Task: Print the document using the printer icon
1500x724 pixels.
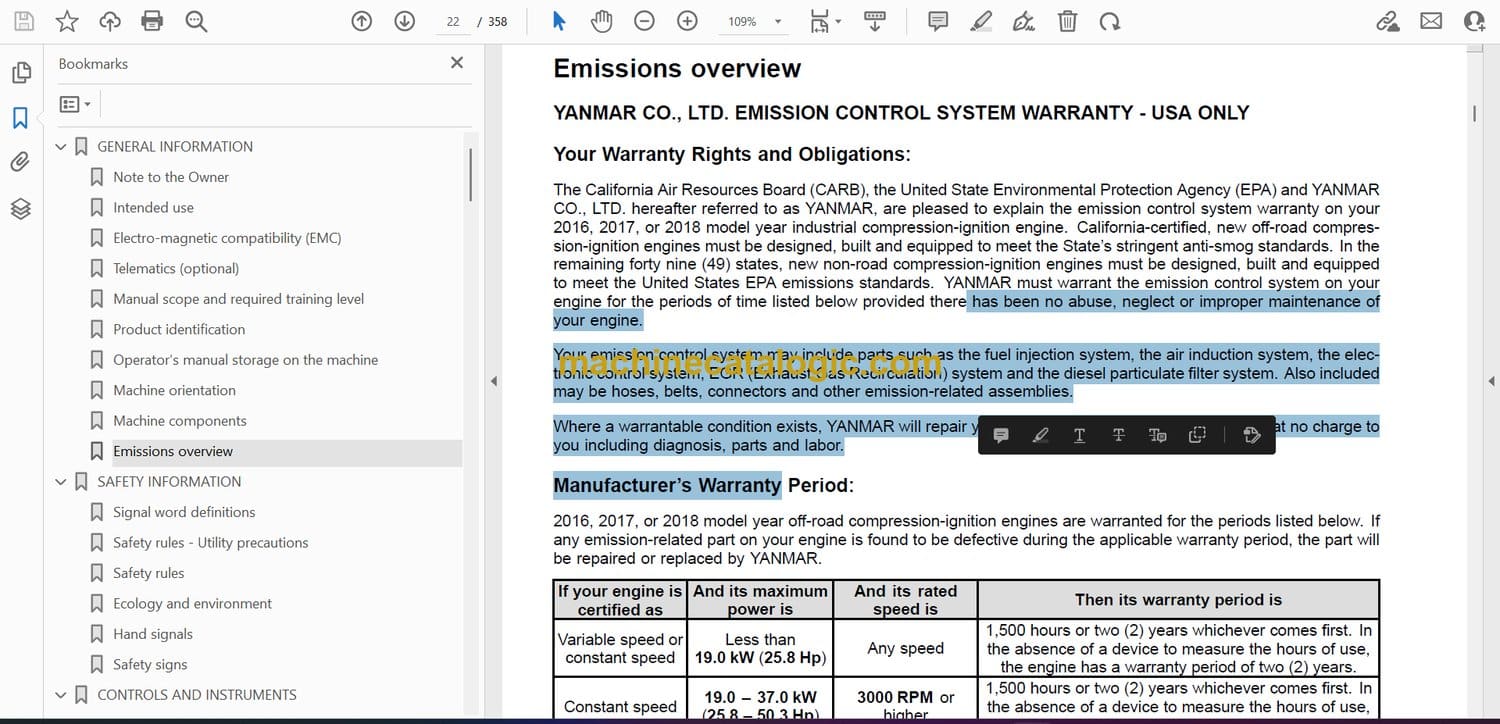Action: click(x=152, y=21)
